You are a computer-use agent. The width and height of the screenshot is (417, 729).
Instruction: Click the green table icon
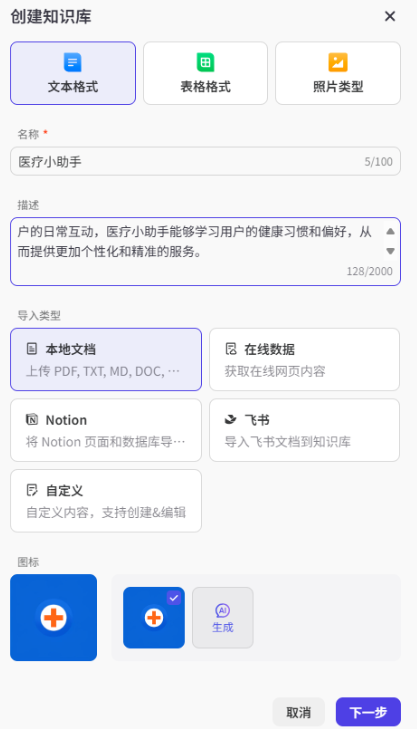205,62
